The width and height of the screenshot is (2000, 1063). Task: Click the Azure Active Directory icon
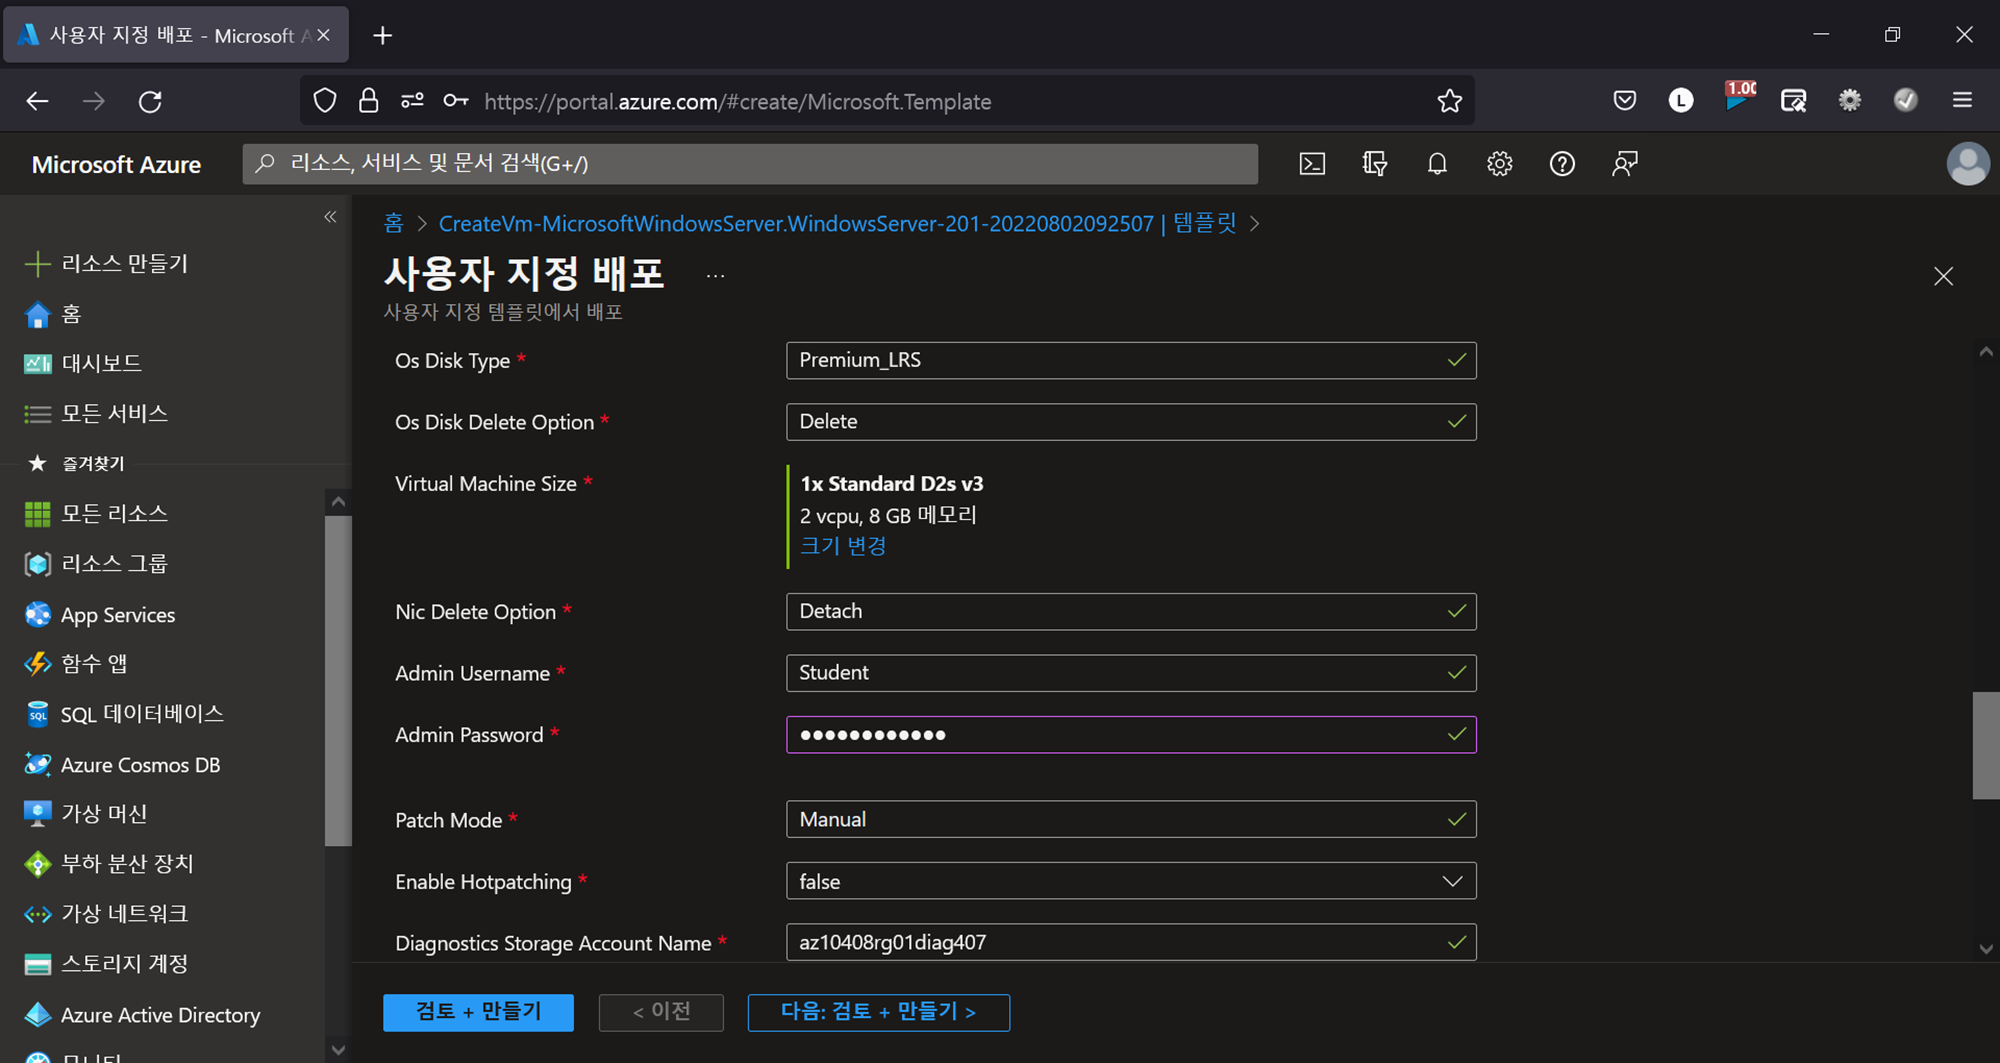tap(37, 1014)
